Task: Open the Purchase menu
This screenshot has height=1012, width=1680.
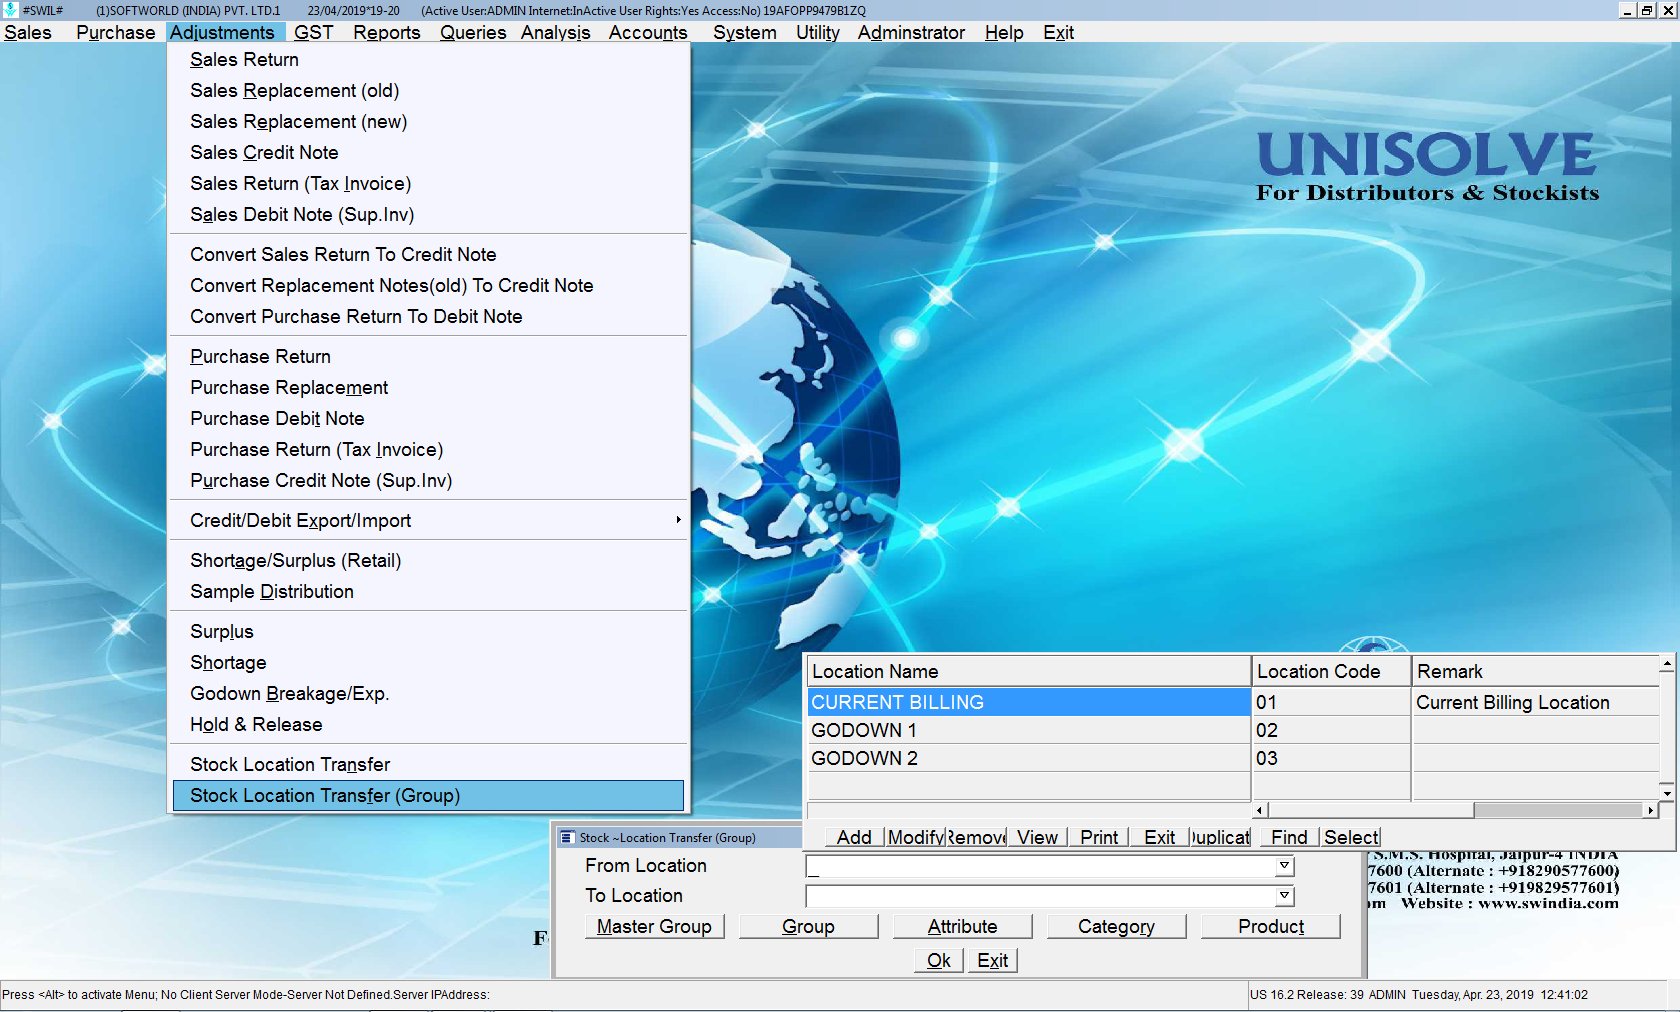Action: point(115,32)
